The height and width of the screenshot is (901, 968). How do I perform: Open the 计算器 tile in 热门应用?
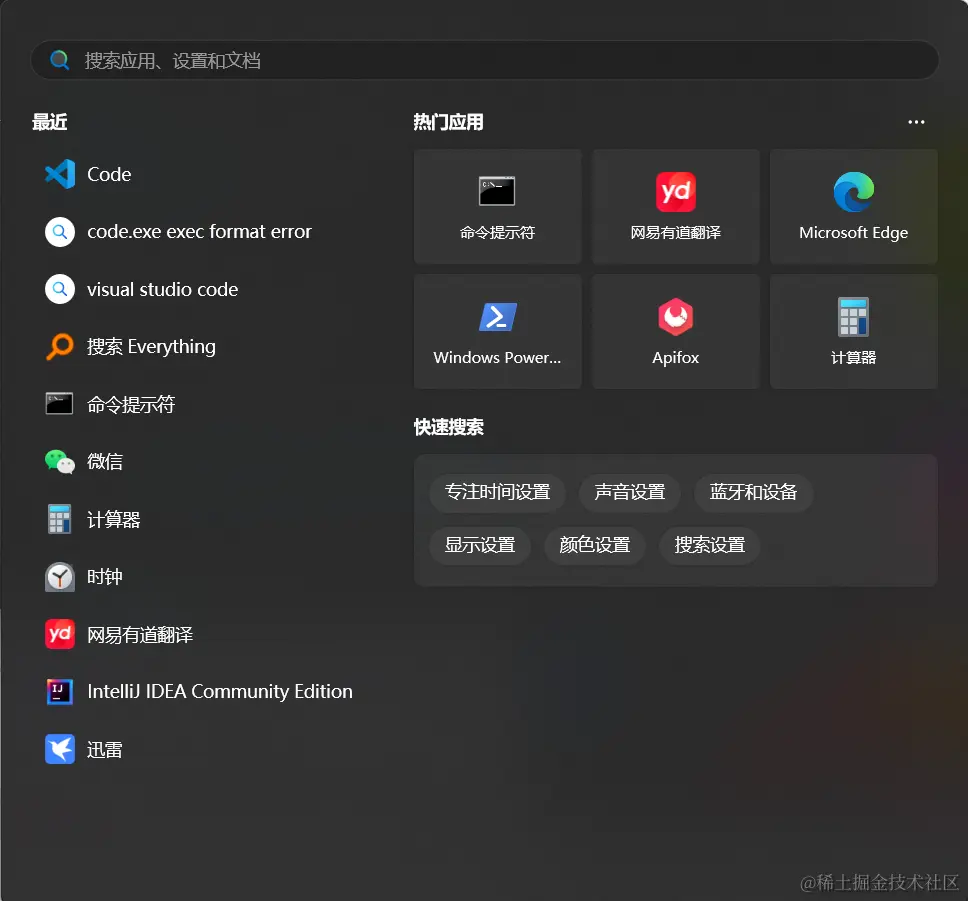[854, 332]
